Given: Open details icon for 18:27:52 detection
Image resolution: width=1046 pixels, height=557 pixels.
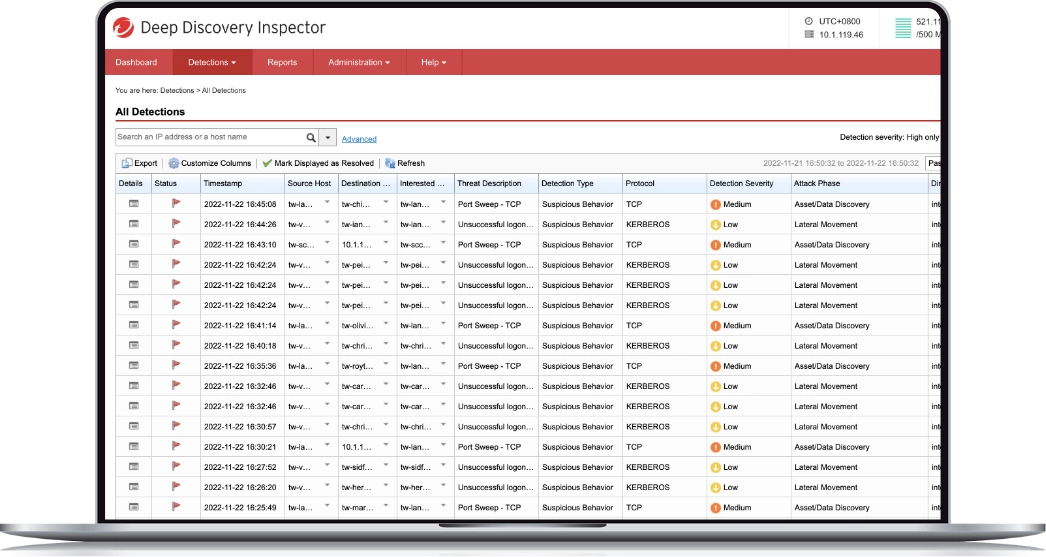Looking at the screenshot, I should [133, 467].
